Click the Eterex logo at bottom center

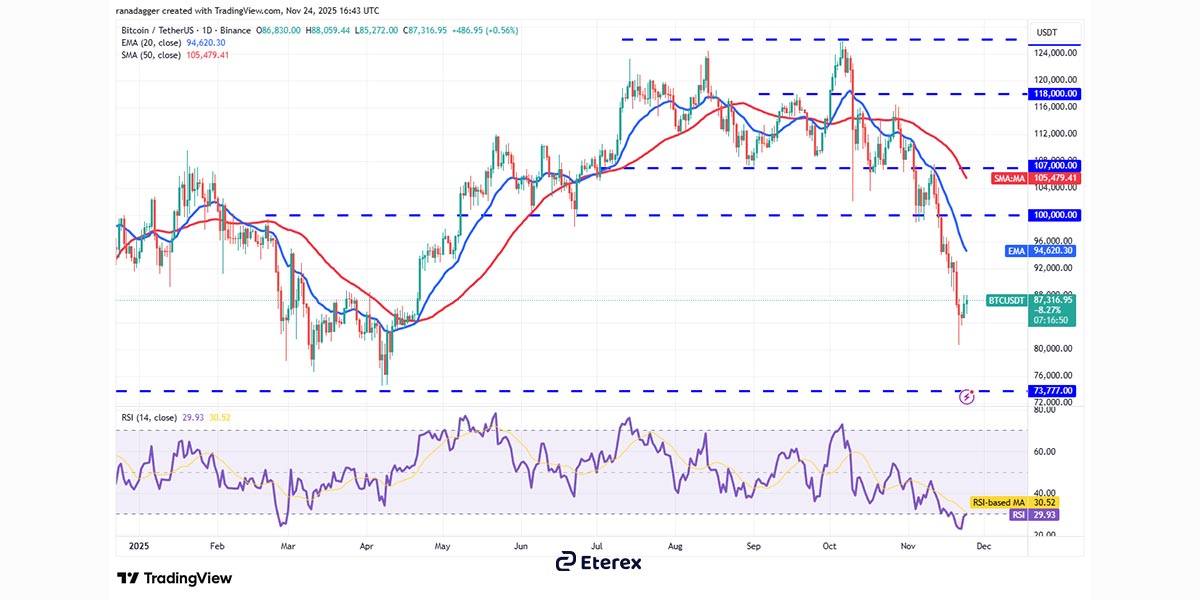(601, 563)
